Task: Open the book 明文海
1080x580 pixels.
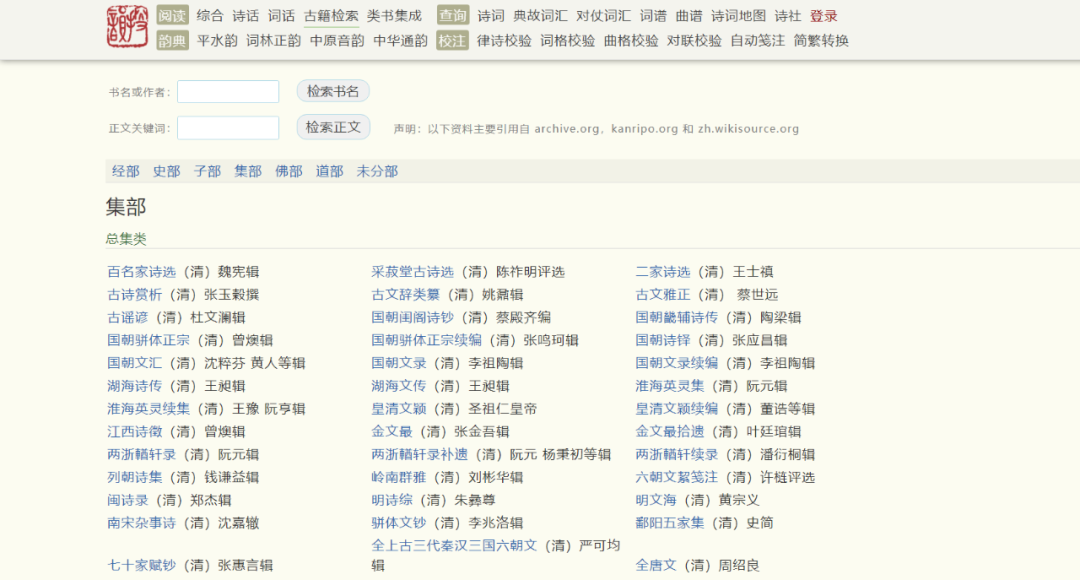Action: (x=656, y=500)
